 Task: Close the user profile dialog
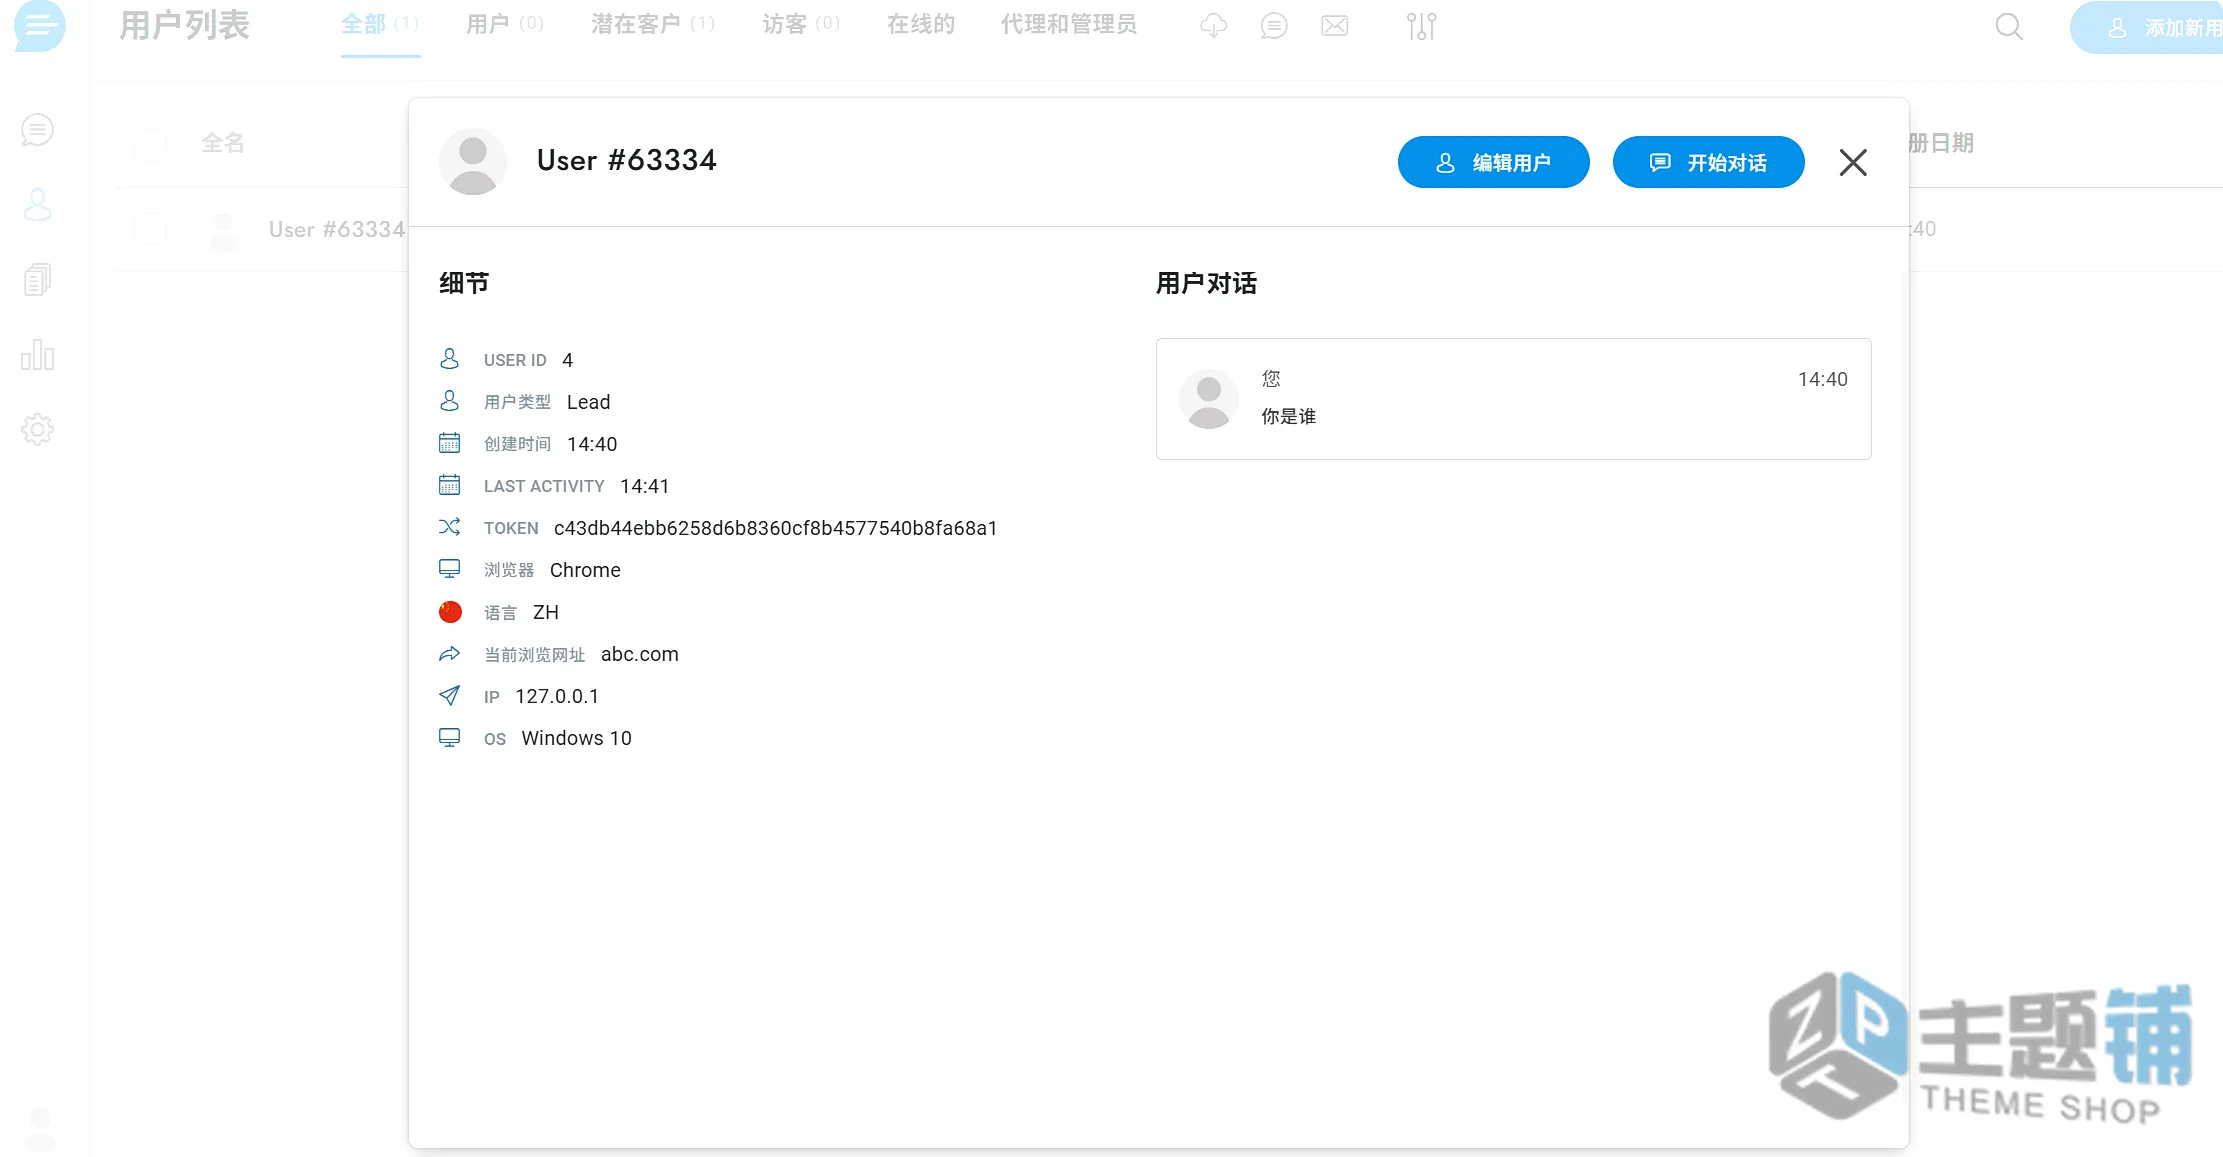1853,162
